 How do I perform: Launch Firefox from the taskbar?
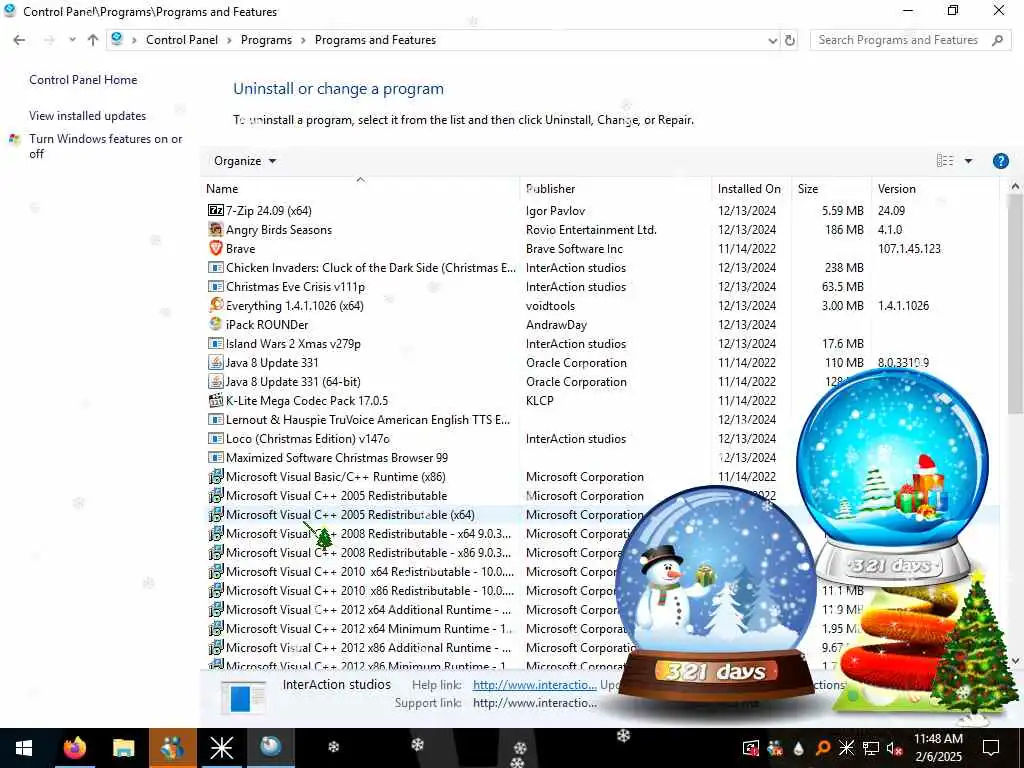74,748
